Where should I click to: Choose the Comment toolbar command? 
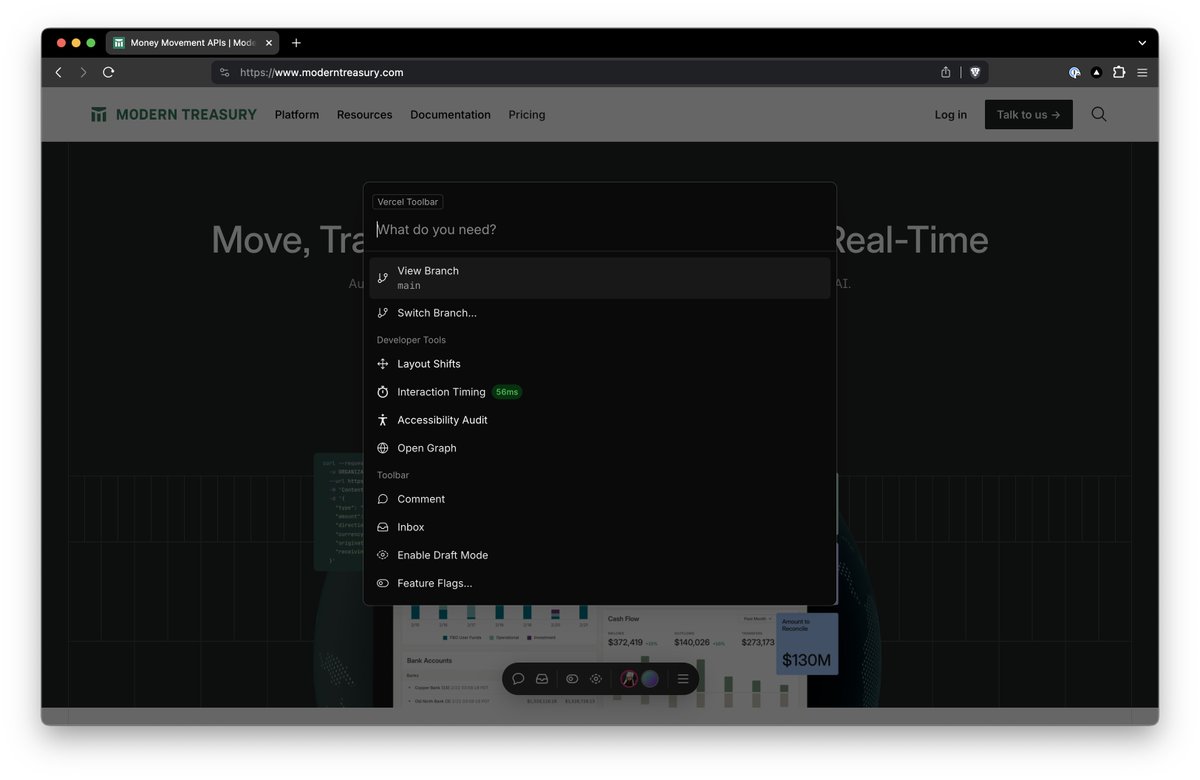600,499
